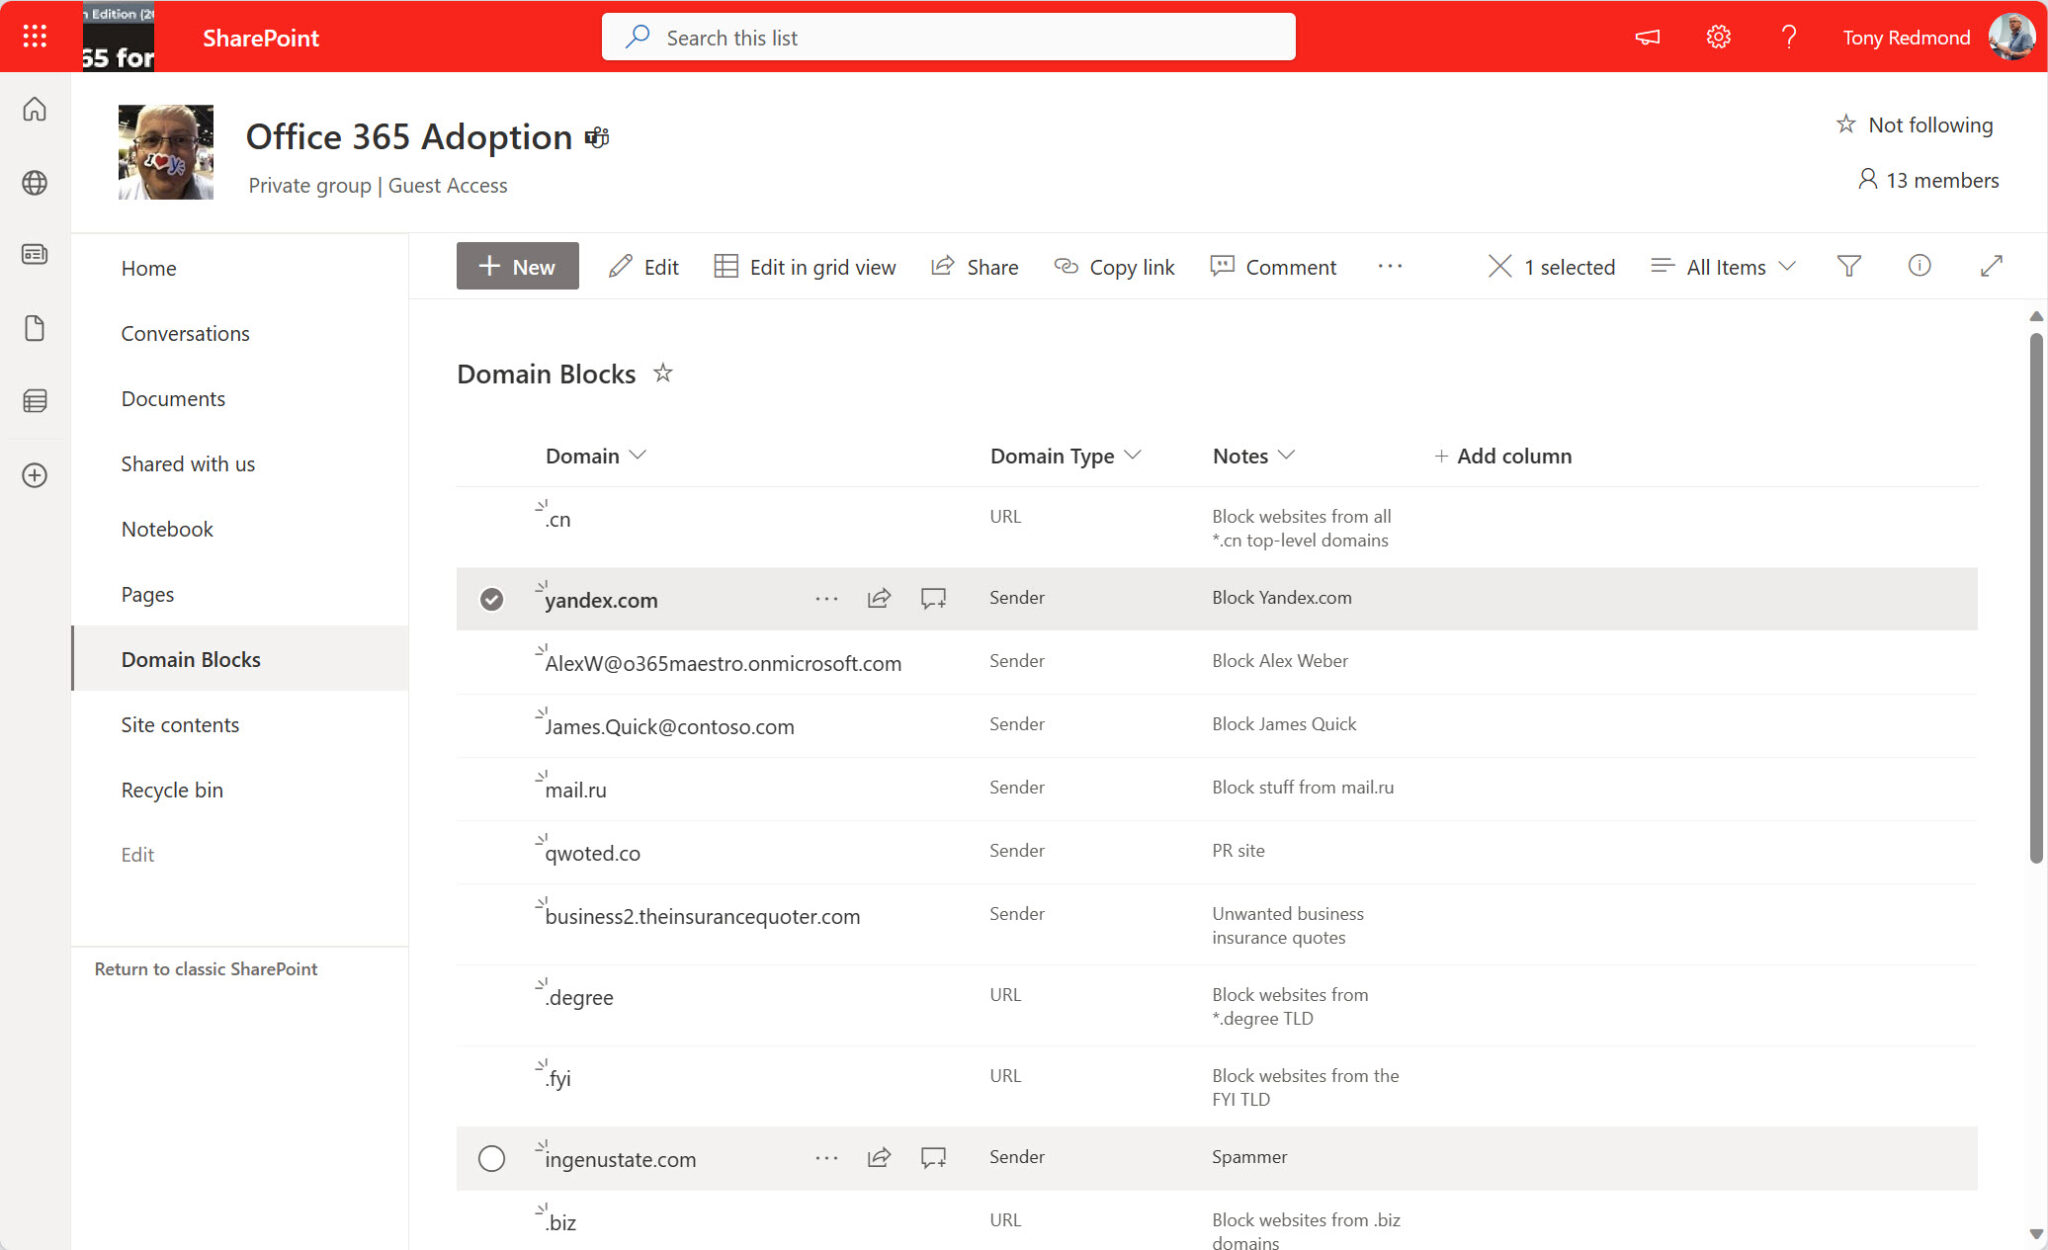Open the All Items view dropdown
This screenshot has width=2048, height=1250.
click(x=1723, y=266)
